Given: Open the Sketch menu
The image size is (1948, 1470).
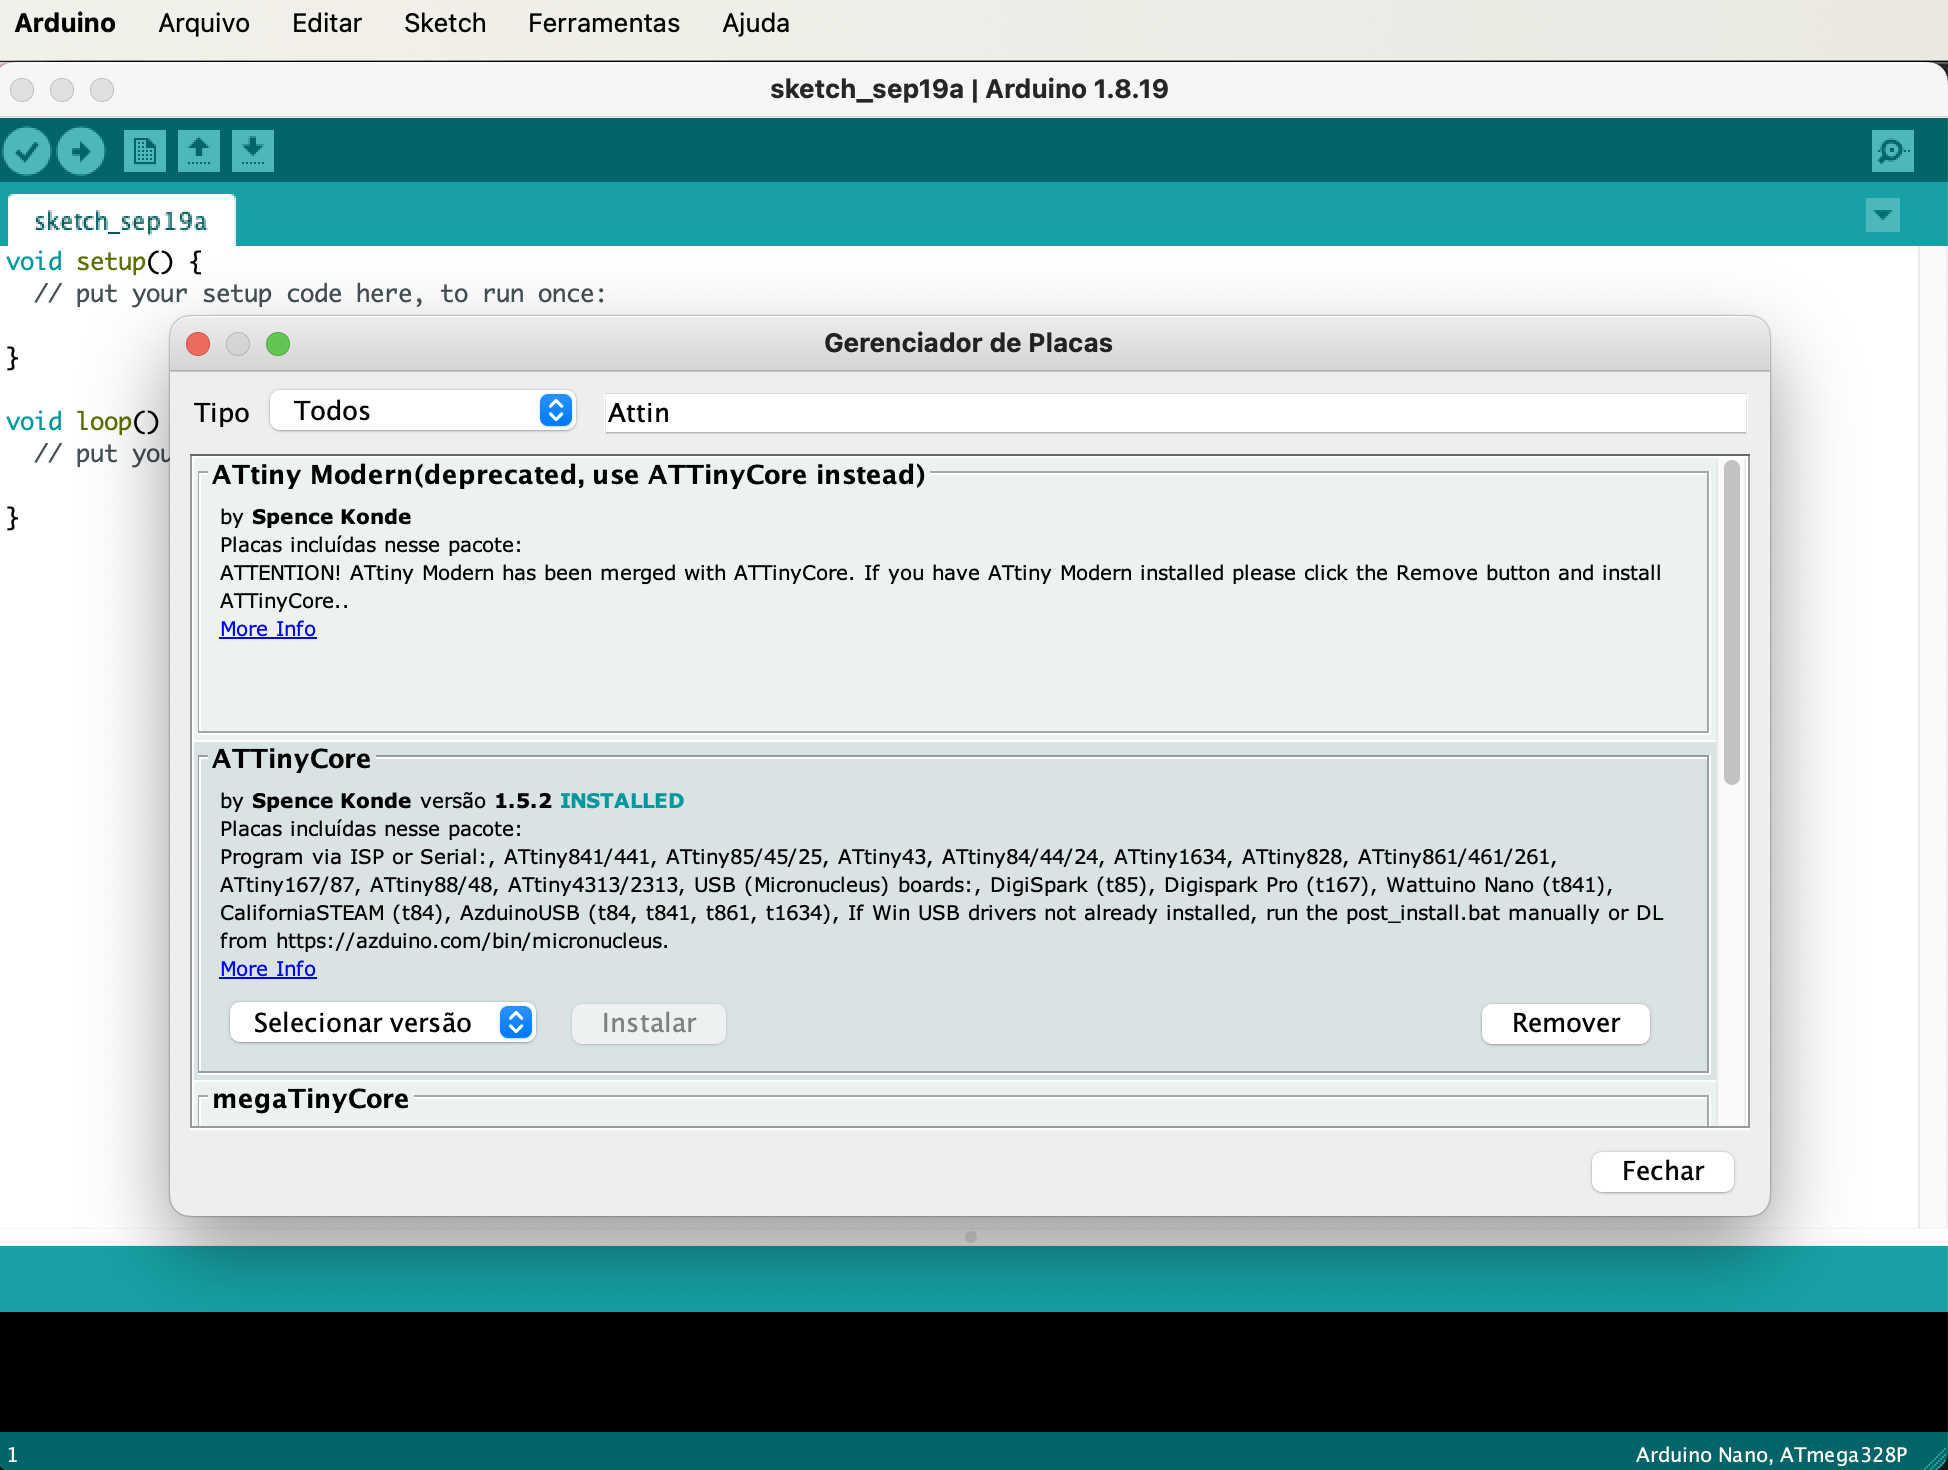Looking at the screenshot, I should 445,23.
